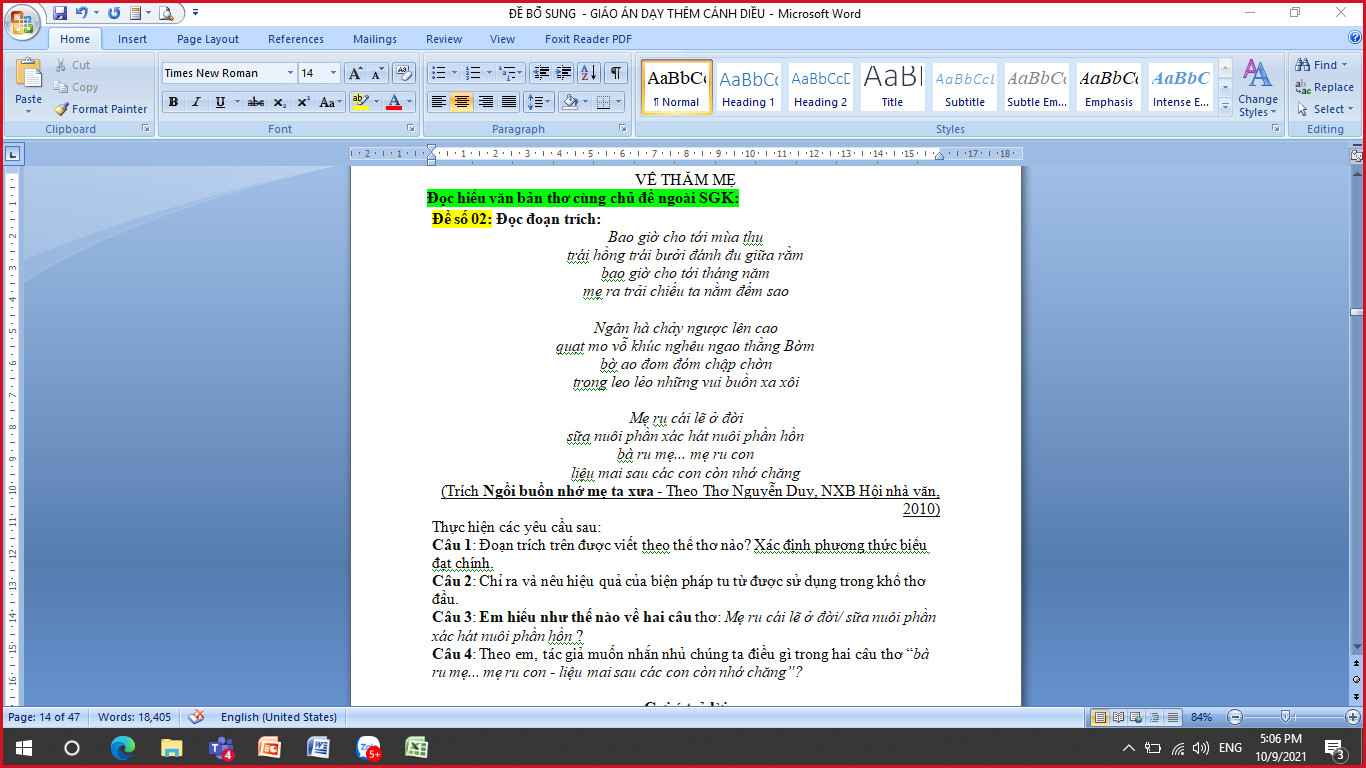Click the 84% zoom level
1366x768 pixels.
[x=1203, y=717]
